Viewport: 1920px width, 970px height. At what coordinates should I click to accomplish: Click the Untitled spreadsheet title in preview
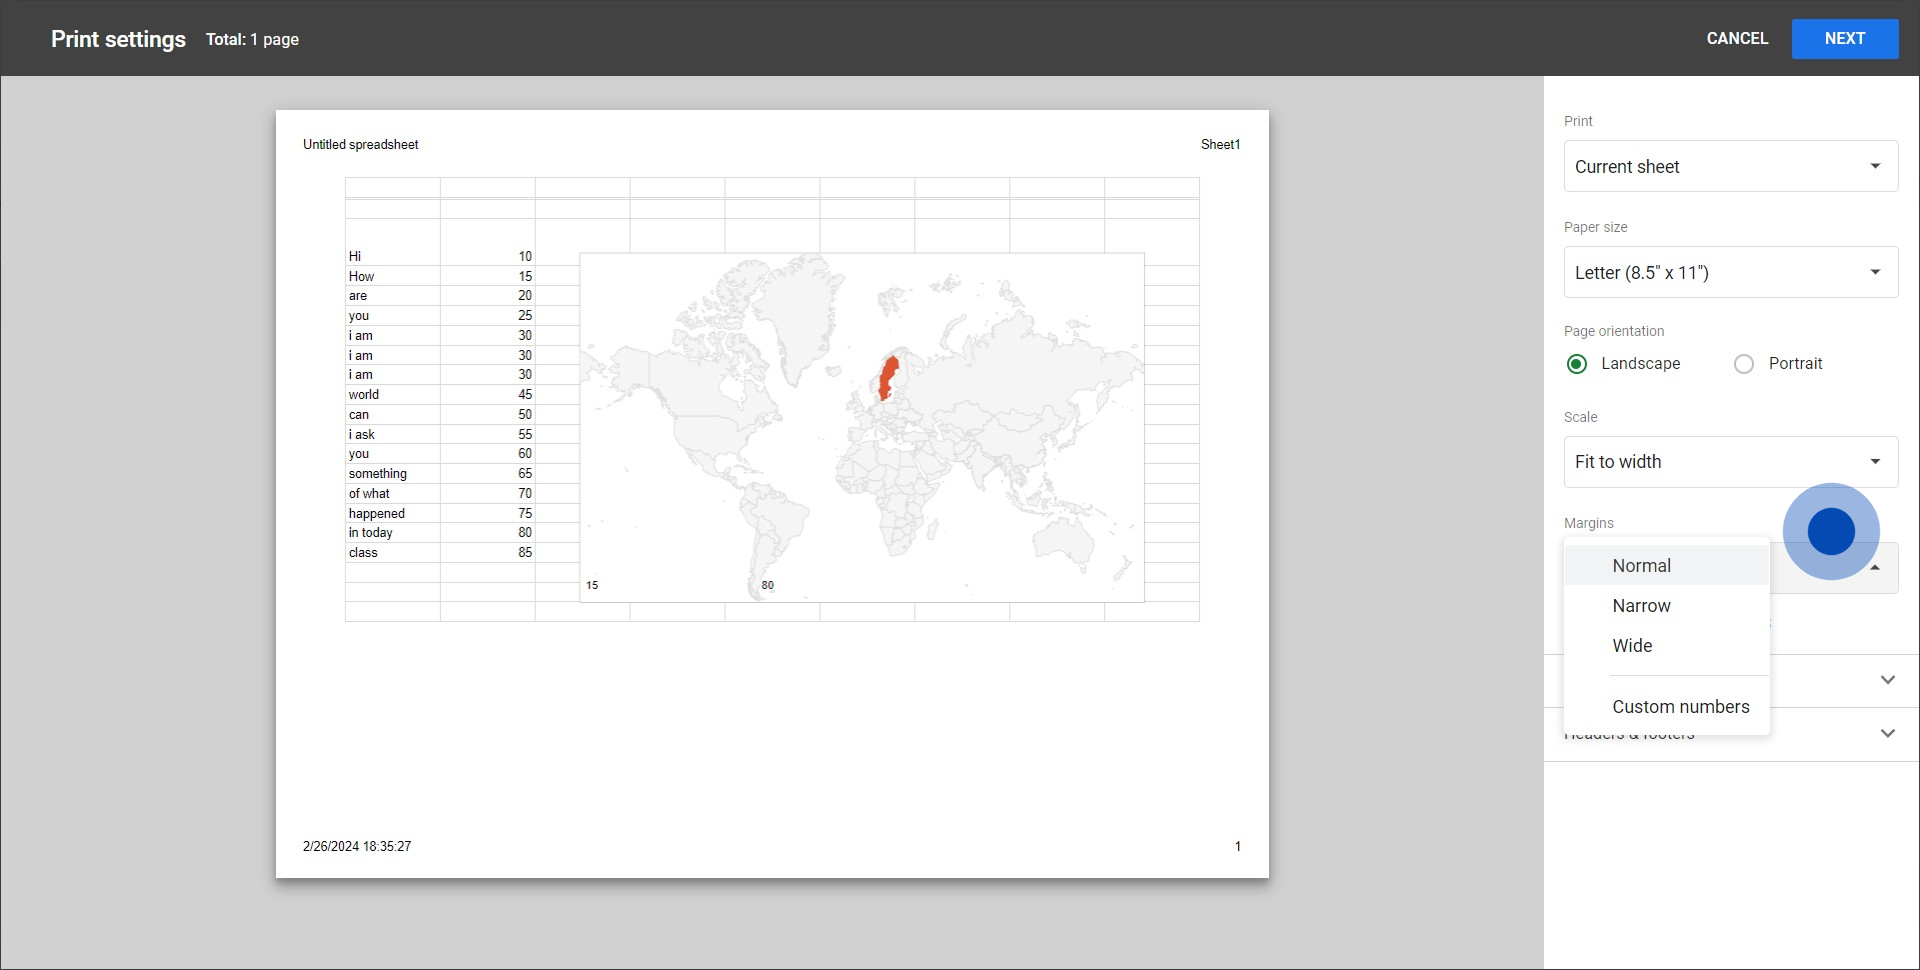[x=360, y=145]
